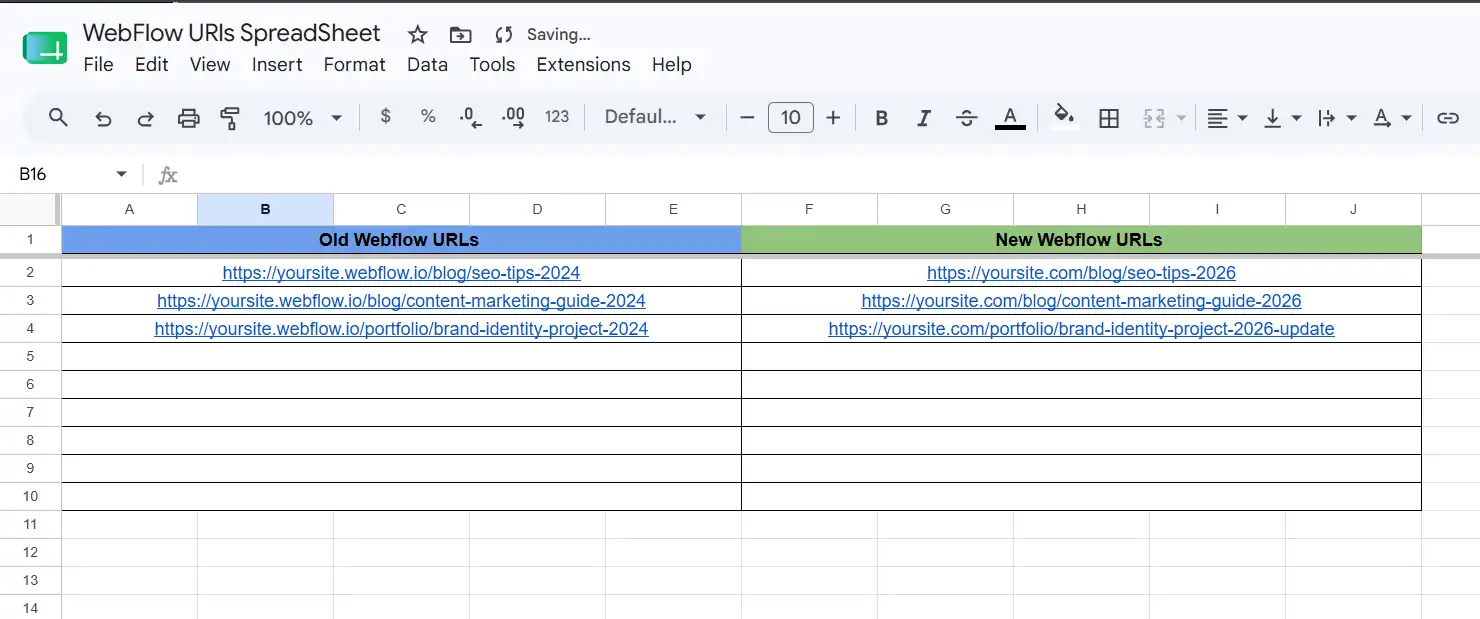Format as percent
Viewport: 1480px width, 619px height.
tap(428, 117)
